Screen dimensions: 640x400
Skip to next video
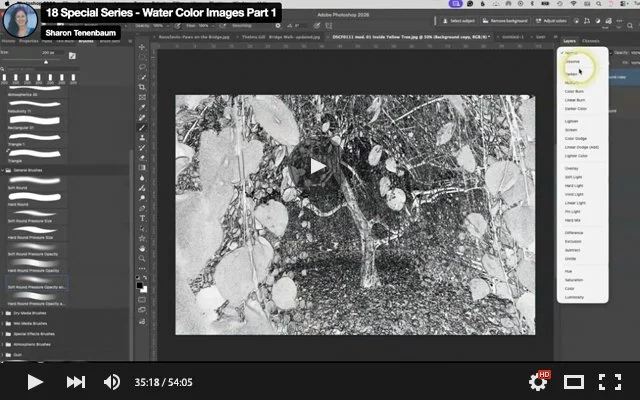pos(76,382)
